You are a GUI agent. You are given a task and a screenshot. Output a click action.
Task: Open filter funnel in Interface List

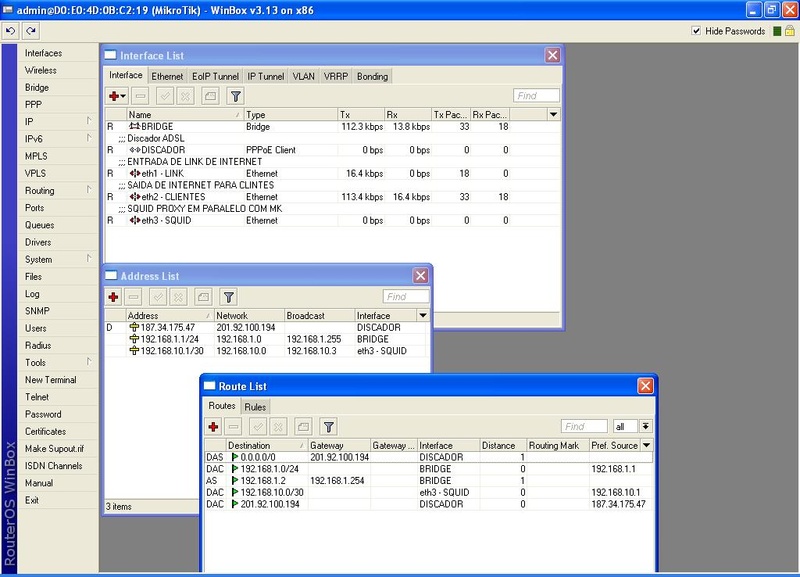pos(235,95)
